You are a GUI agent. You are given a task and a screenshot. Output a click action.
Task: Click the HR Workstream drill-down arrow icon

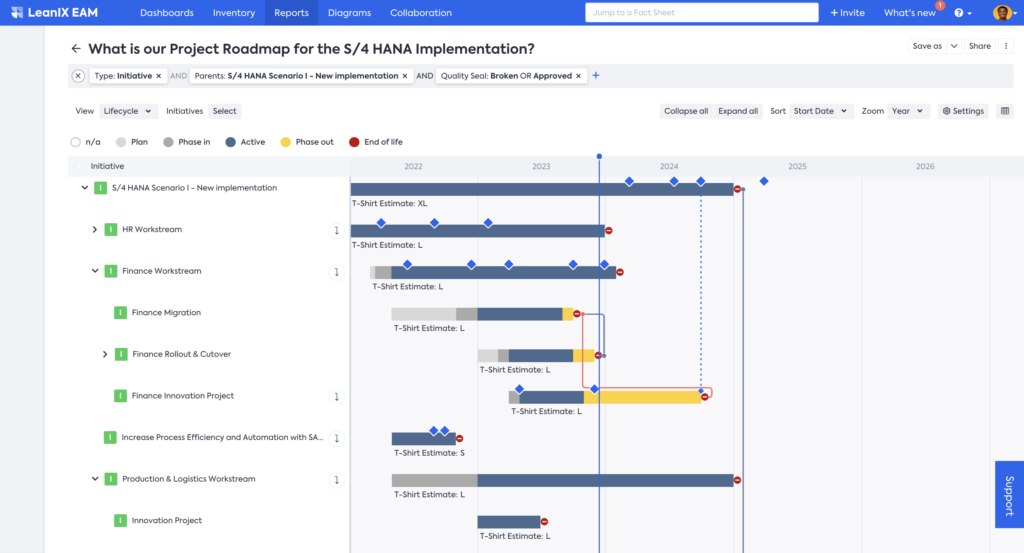pyautogui.click(x=337, y=230)
